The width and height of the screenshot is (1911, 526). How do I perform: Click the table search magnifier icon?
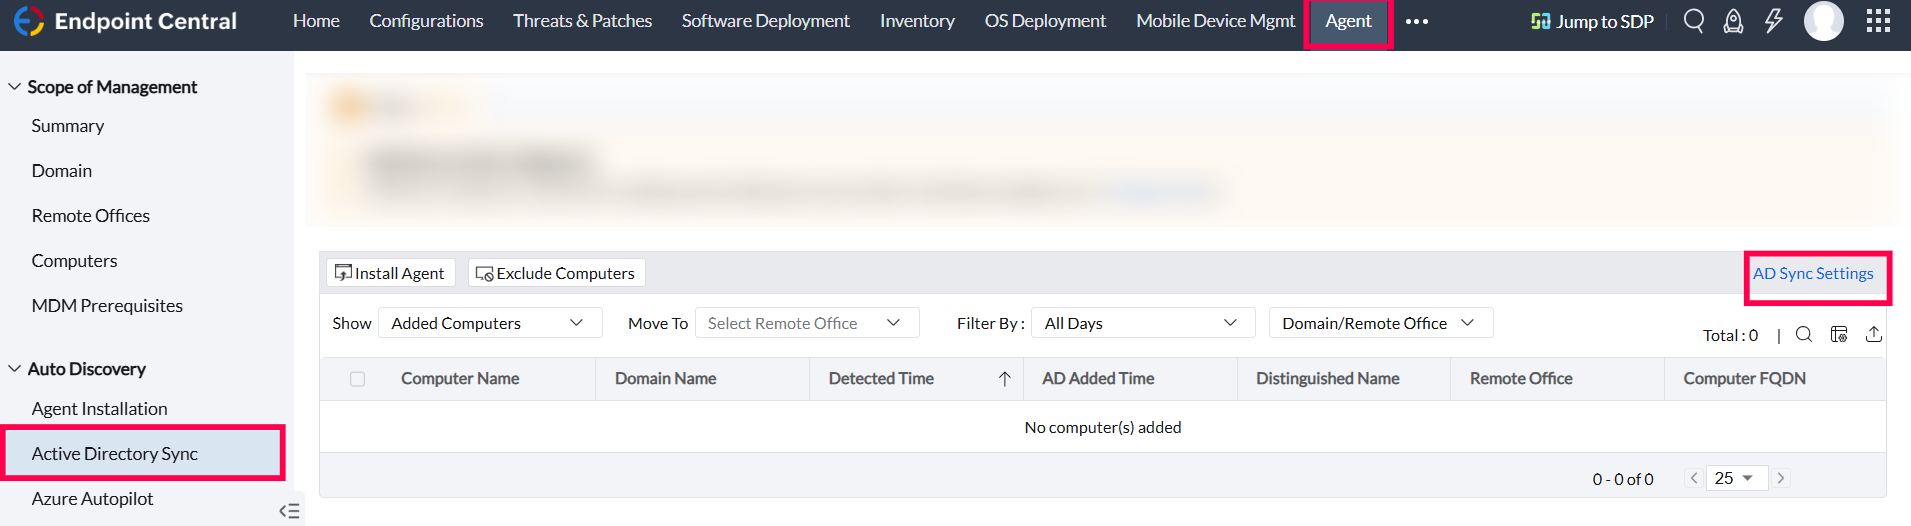coord(1803,334)
